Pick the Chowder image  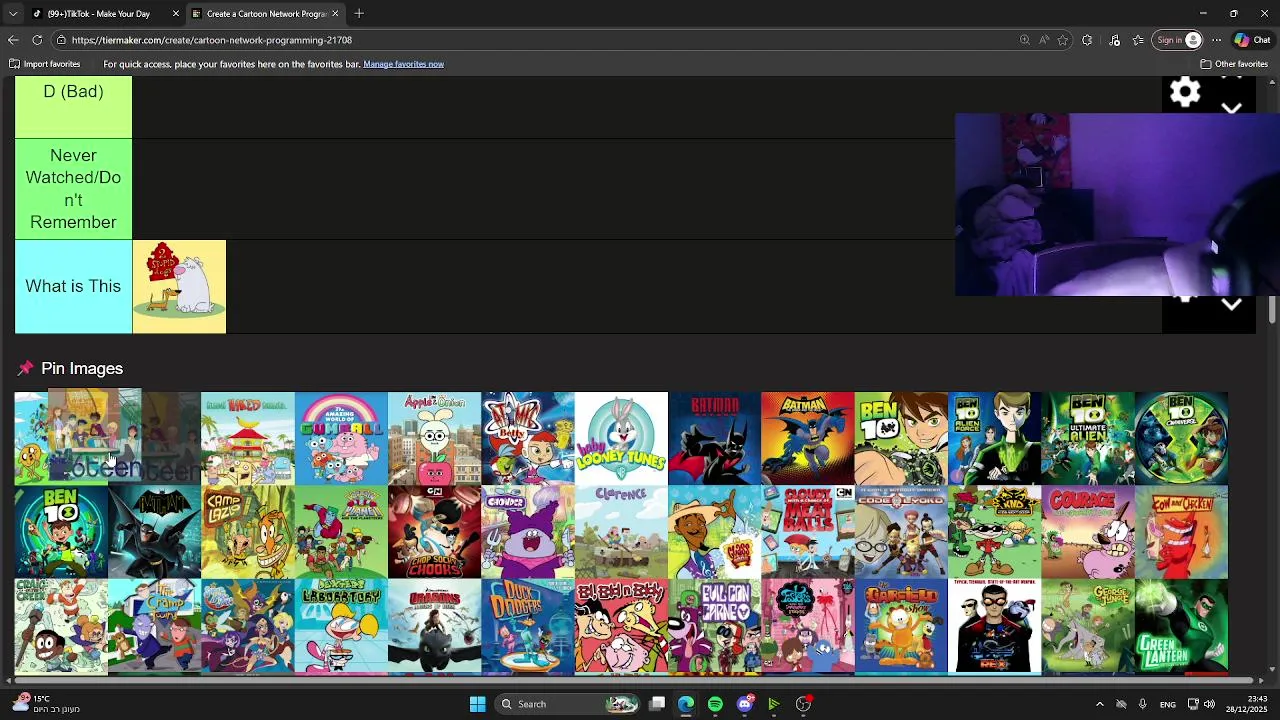tap(528, 532)
